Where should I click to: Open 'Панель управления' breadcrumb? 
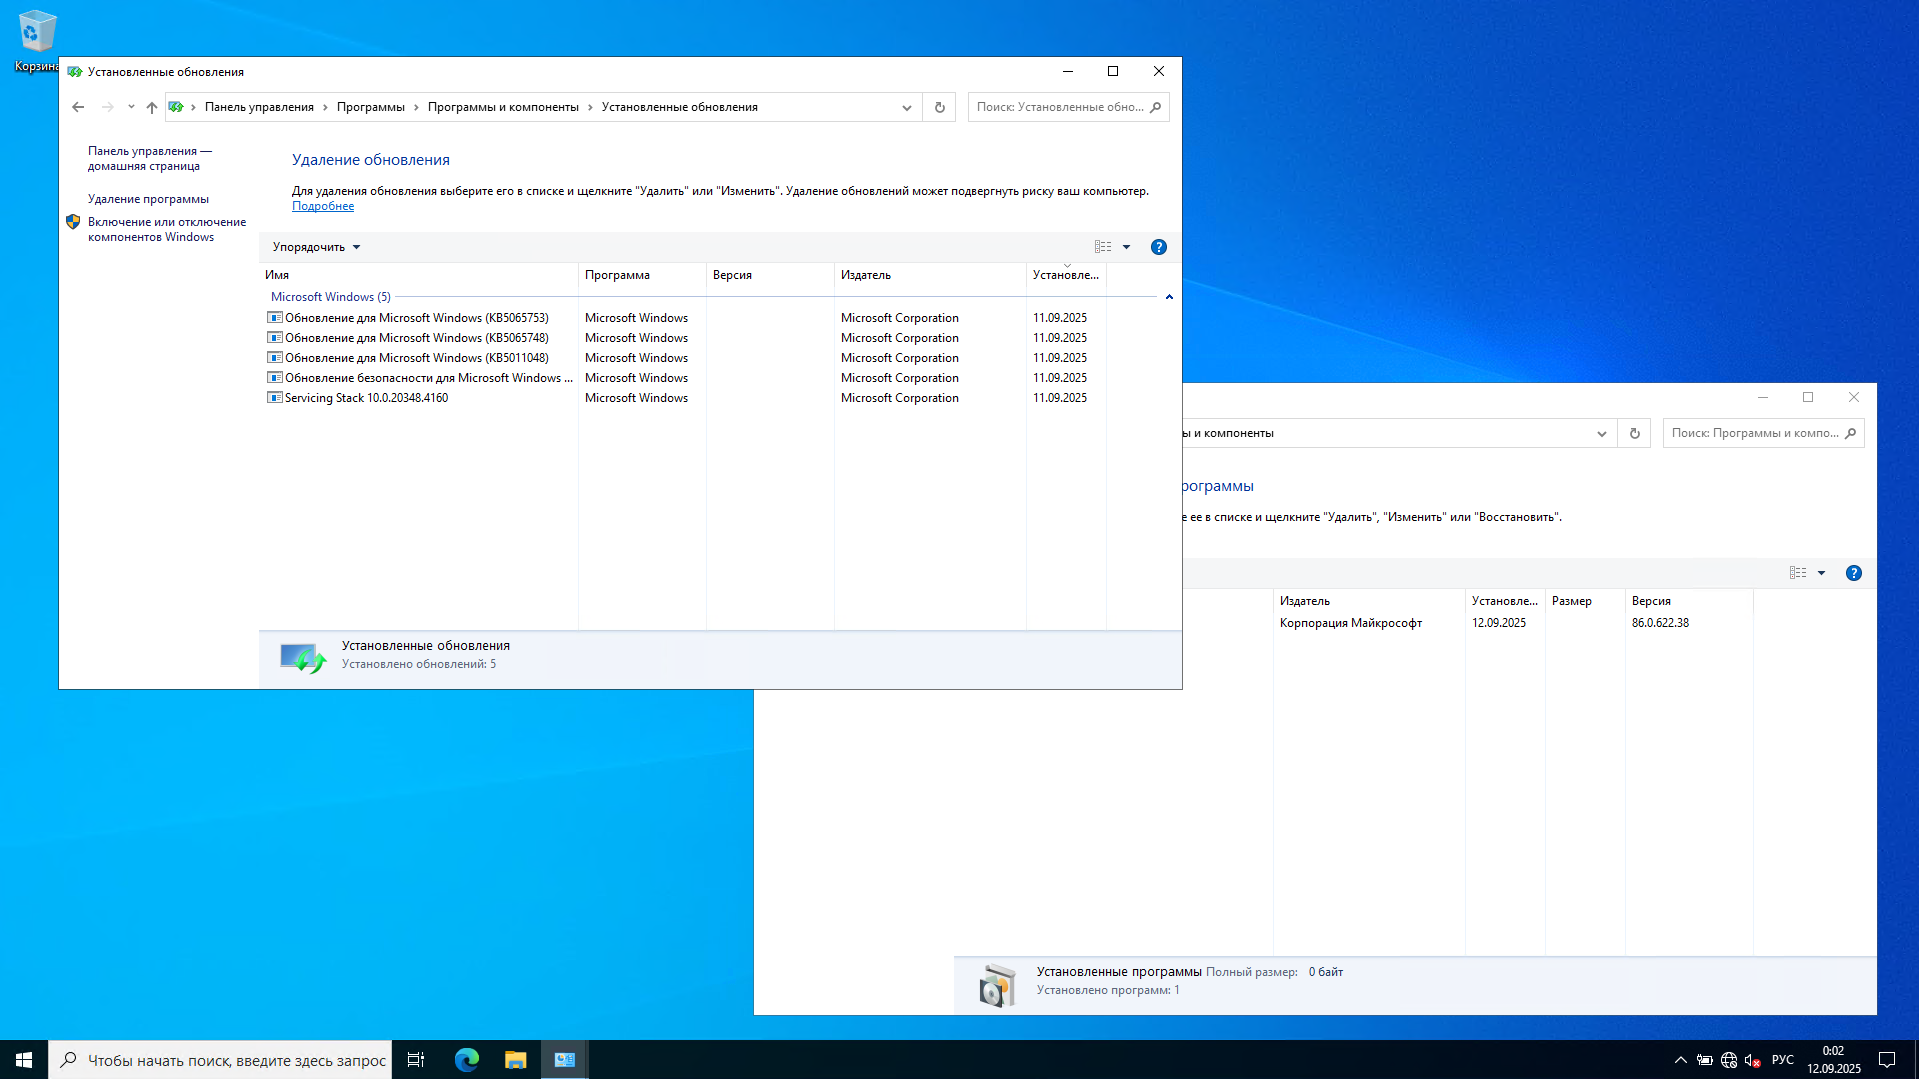coord(259,107)
